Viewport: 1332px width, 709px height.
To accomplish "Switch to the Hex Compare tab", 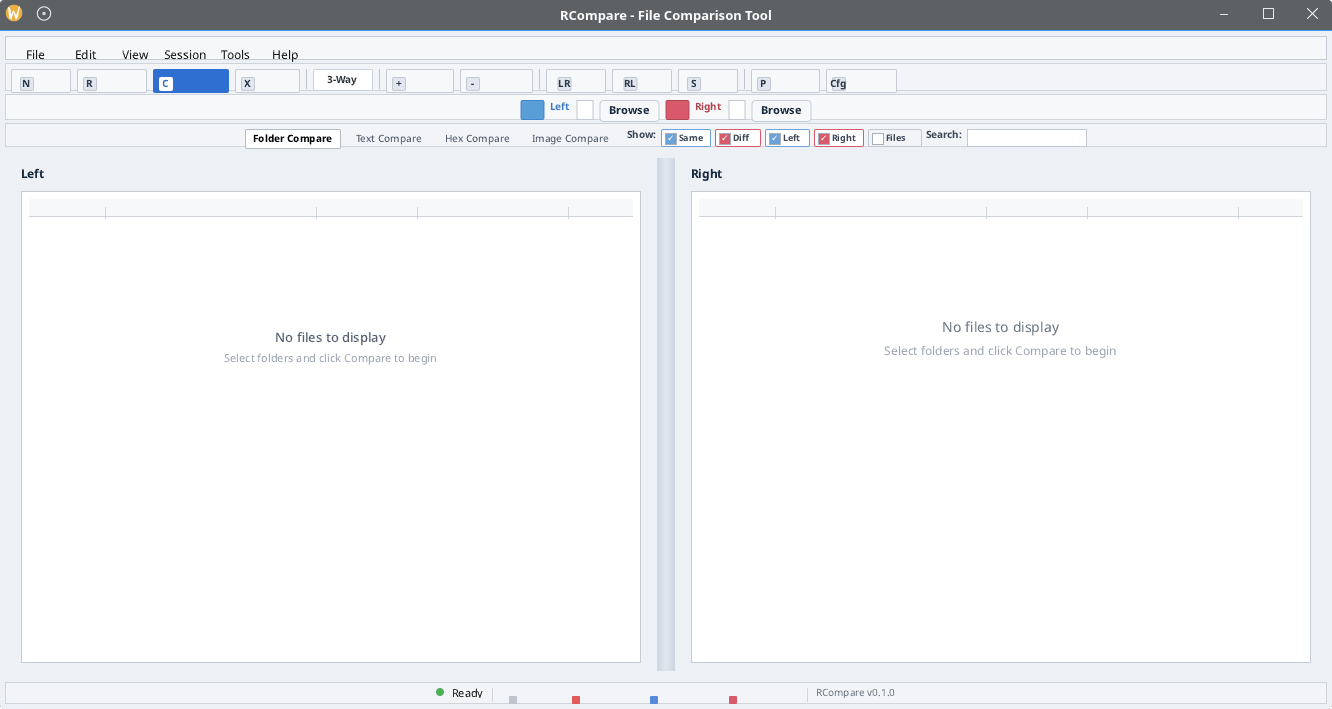I will click(x=477, y=139).
